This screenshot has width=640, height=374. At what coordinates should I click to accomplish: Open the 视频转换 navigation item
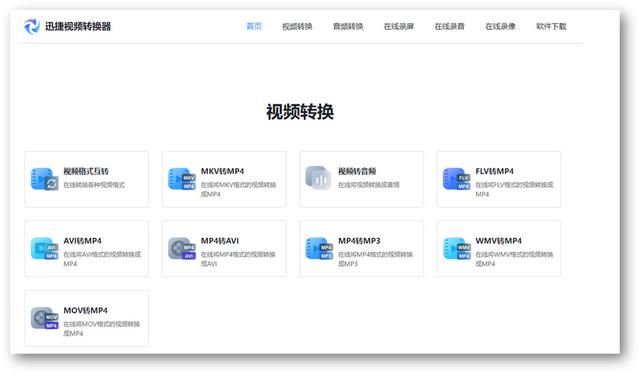click(x=297, y=27)
